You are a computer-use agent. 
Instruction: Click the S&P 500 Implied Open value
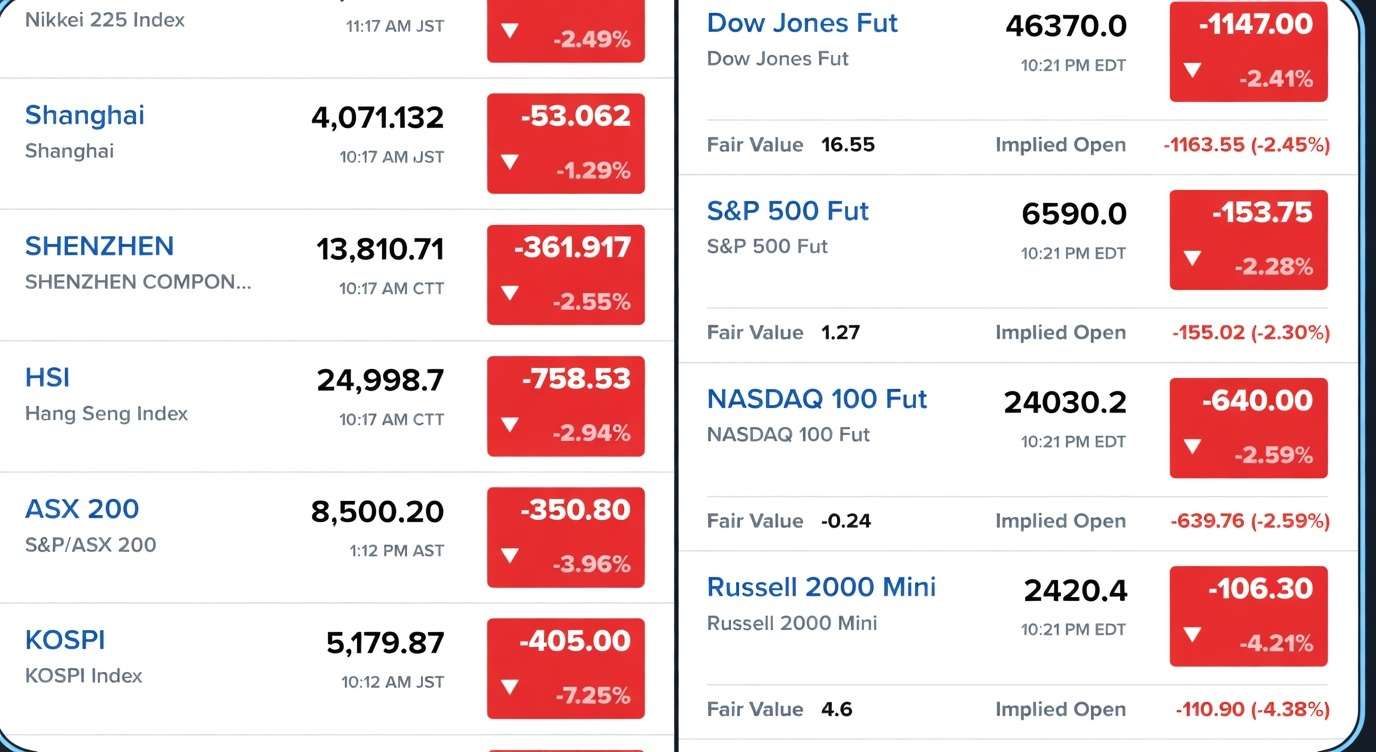click(1251, 333)
